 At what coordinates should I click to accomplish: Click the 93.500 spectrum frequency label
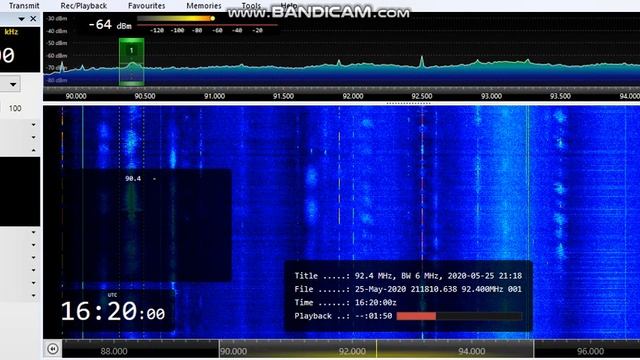(x=560, y=96)
